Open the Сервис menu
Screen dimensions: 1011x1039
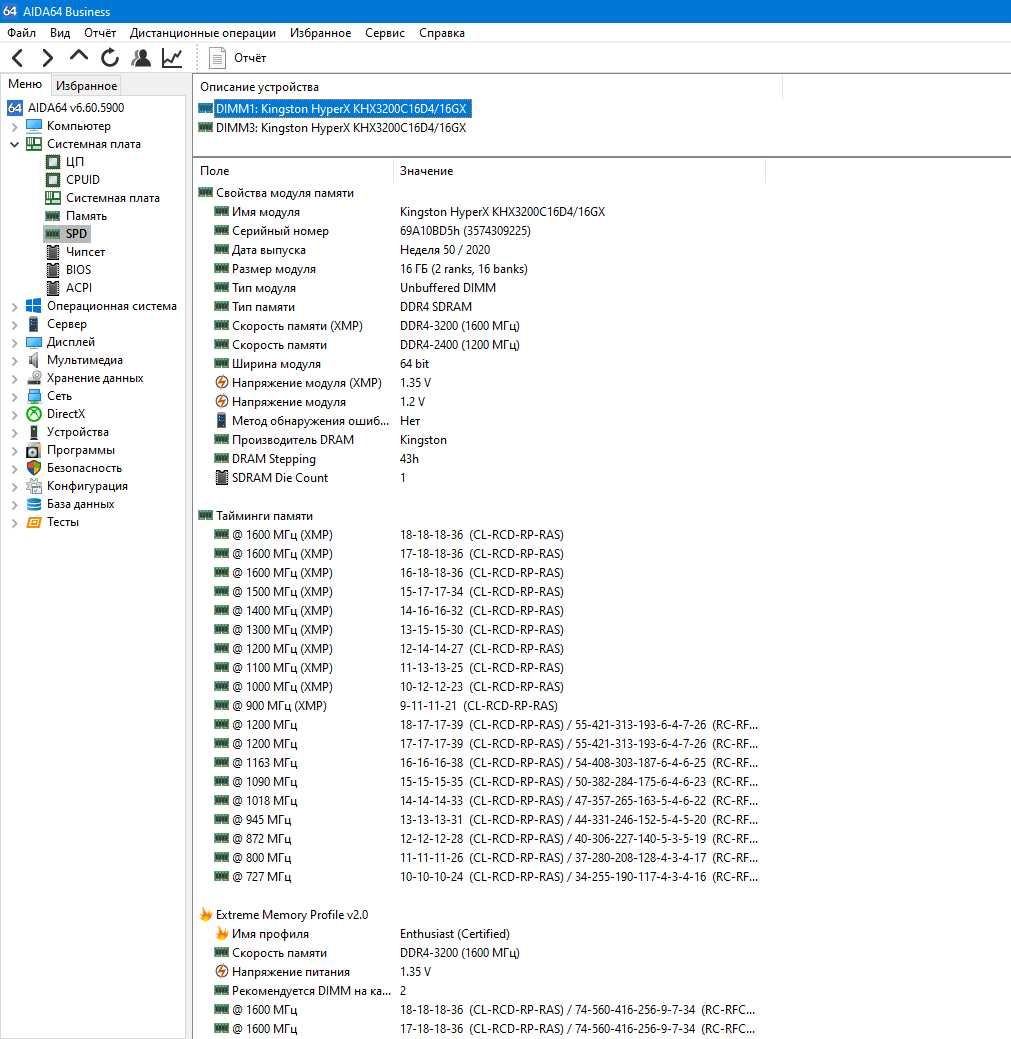[385, 32]
